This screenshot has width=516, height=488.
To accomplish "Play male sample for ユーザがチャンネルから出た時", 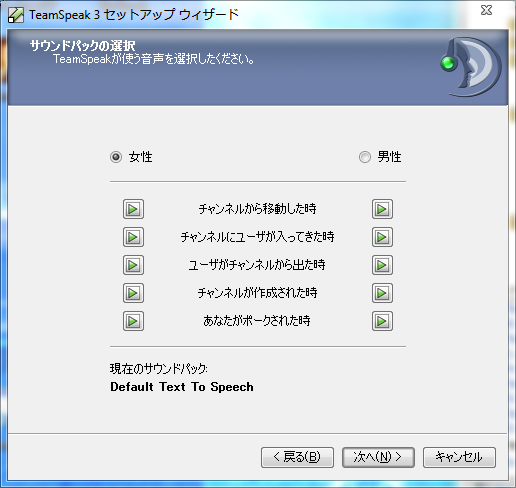I will coord(382,265).
